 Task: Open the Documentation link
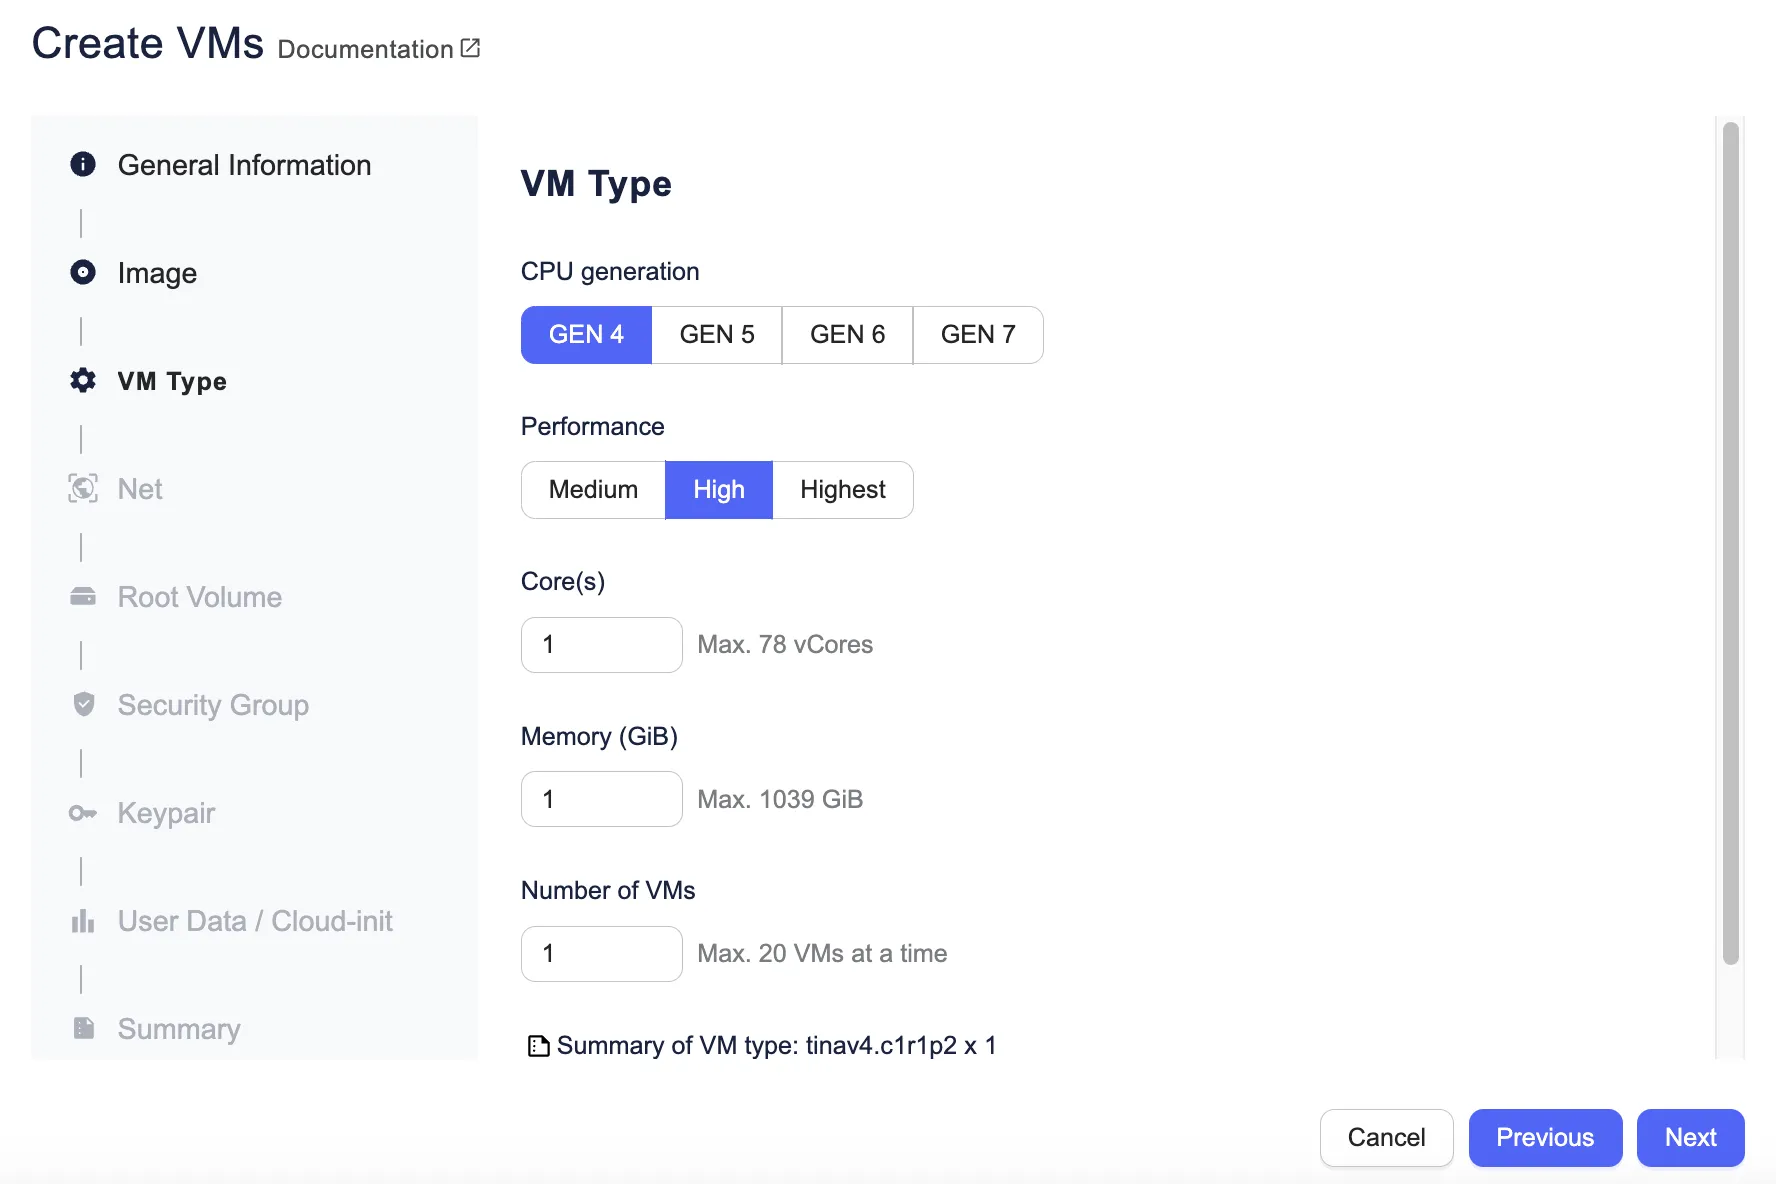tap(366, 48)
